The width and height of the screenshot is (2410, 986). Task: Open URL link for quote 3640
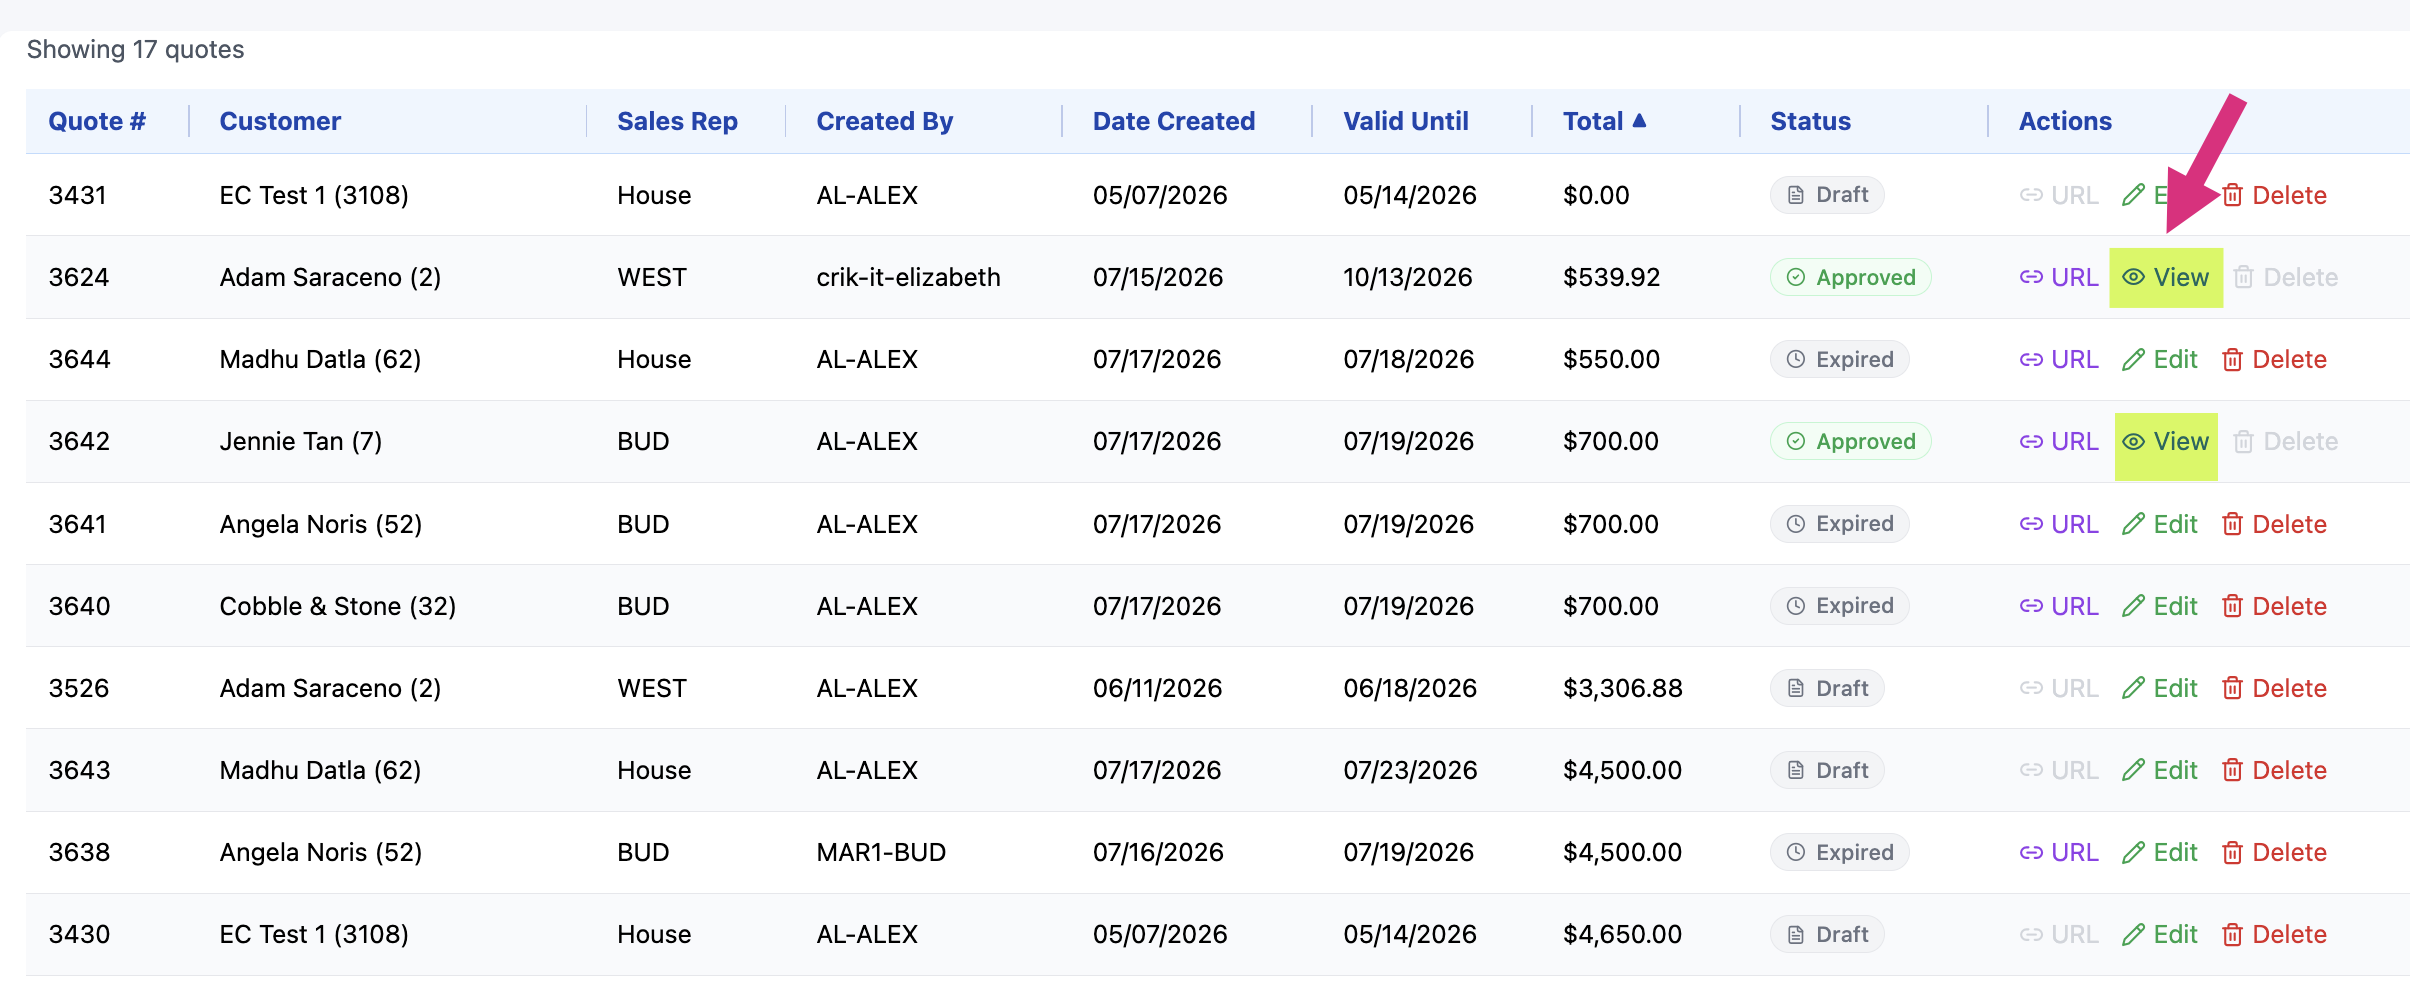(2058, 606)
